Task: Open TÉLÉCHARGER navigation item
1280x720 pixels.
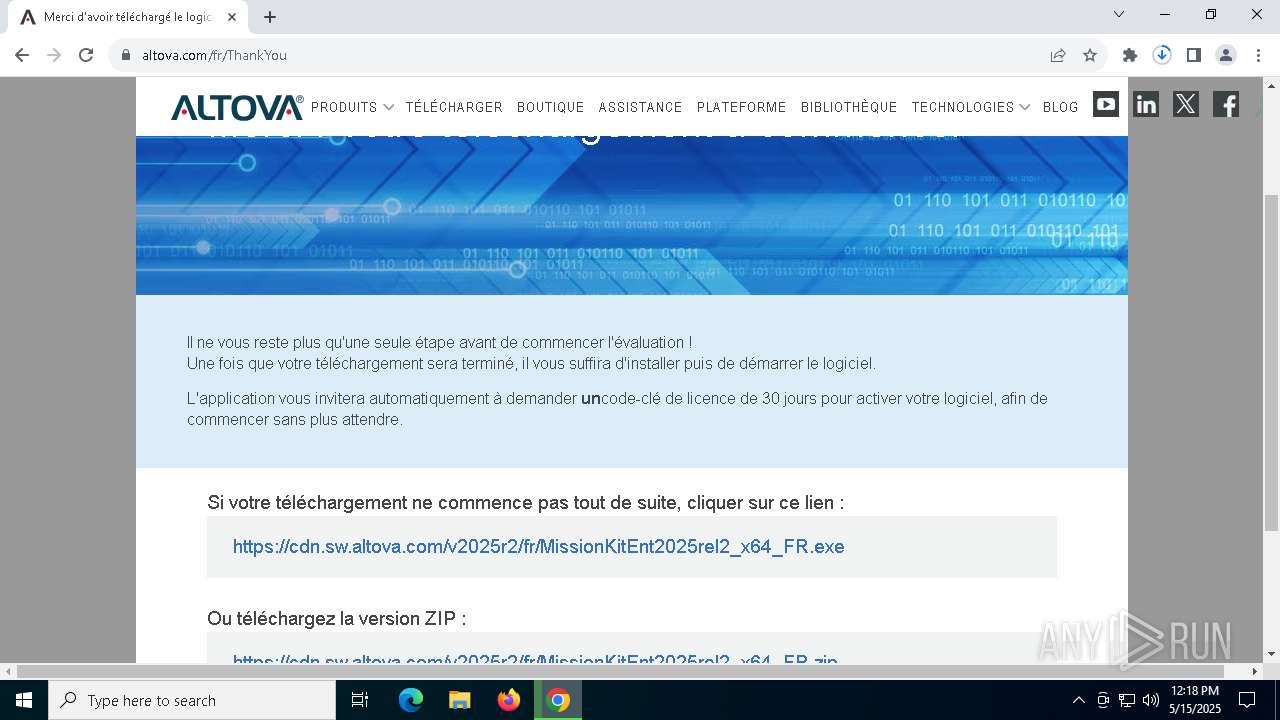Action: click(x=454, y=107)
